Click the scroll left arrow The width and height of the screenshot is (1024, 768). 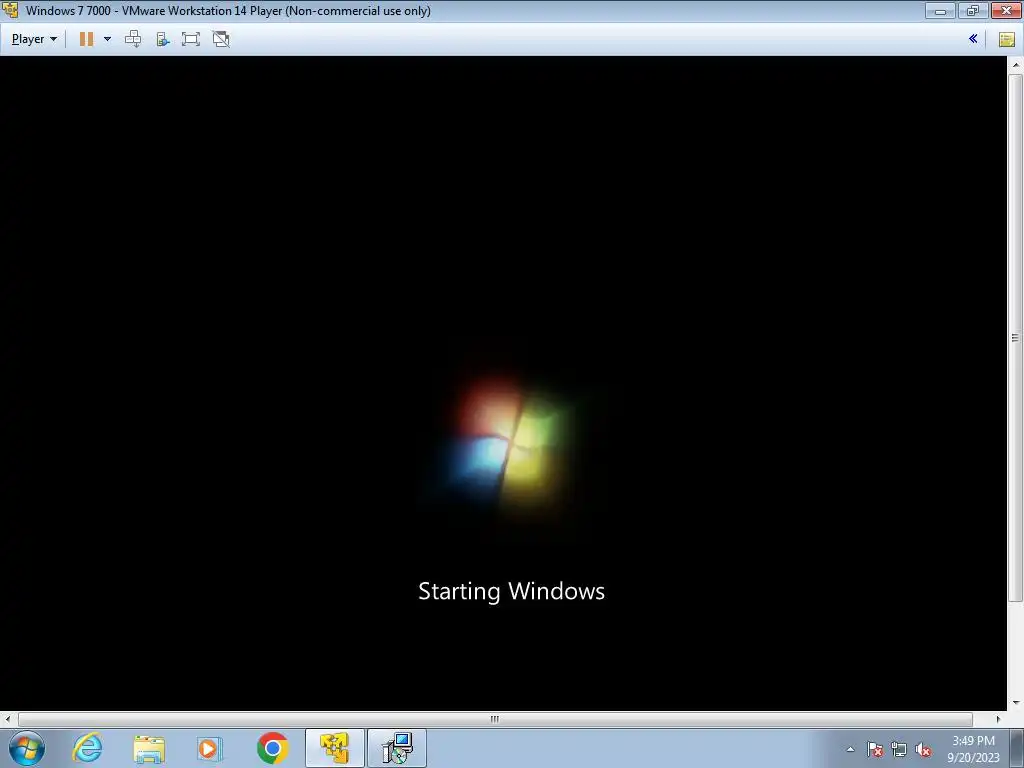tap(7, 719)
